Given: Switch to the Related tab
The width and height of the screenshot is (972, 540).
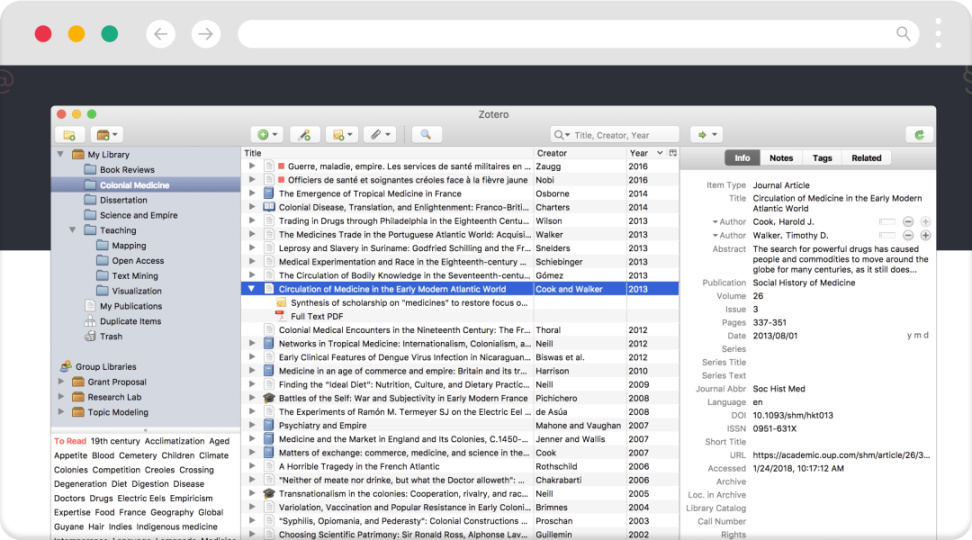Looking at the screenshot, I should pos(866,158).
